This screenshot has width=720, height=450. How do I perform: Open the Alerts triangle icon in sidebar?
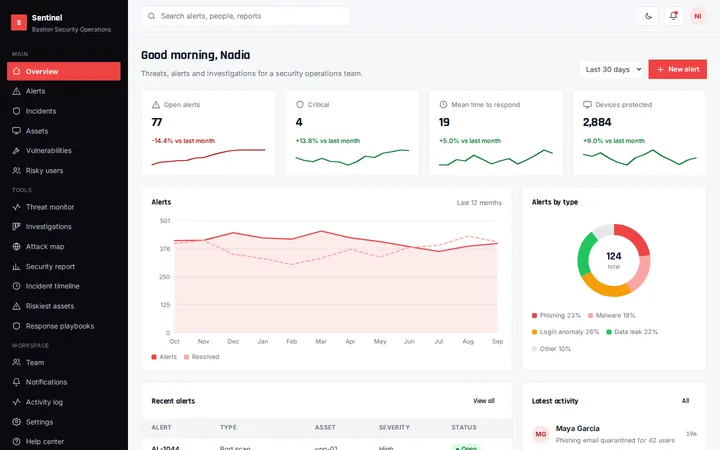[17, 91]
